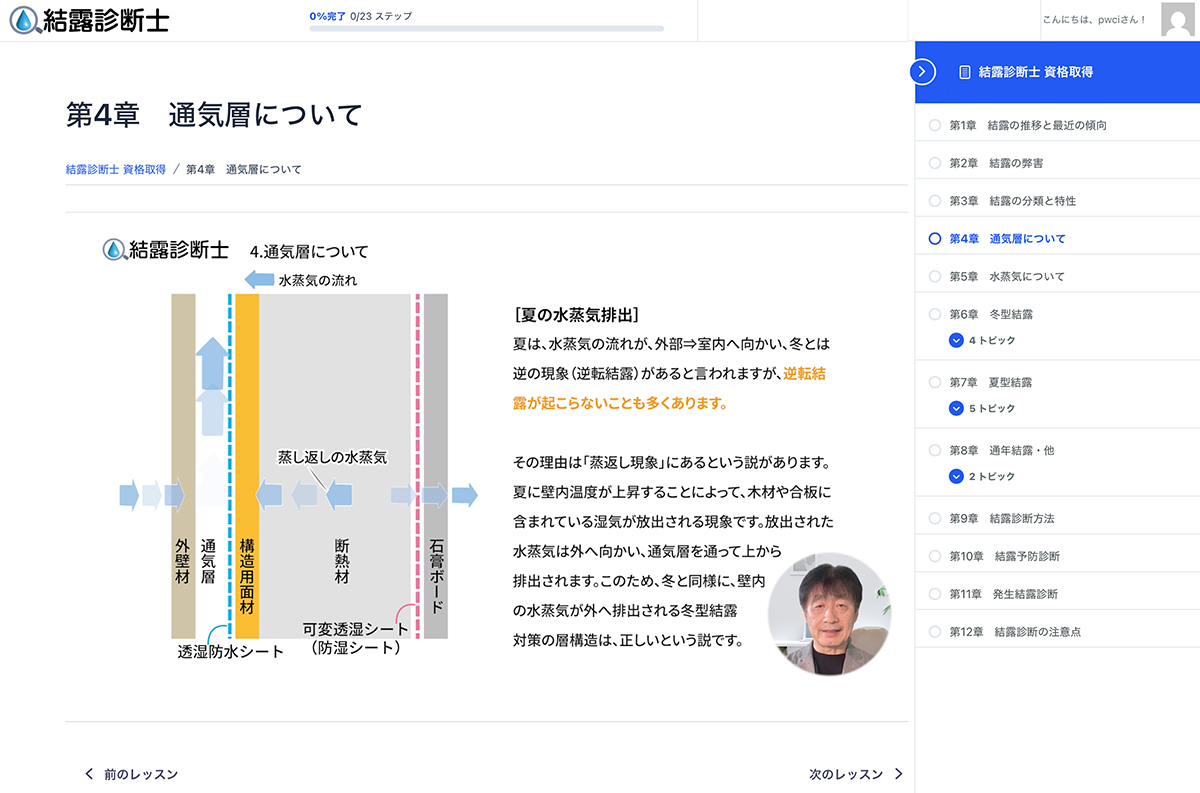Click the course progress bar
This screenshot has width=1200, height=793.
(486, 28)
